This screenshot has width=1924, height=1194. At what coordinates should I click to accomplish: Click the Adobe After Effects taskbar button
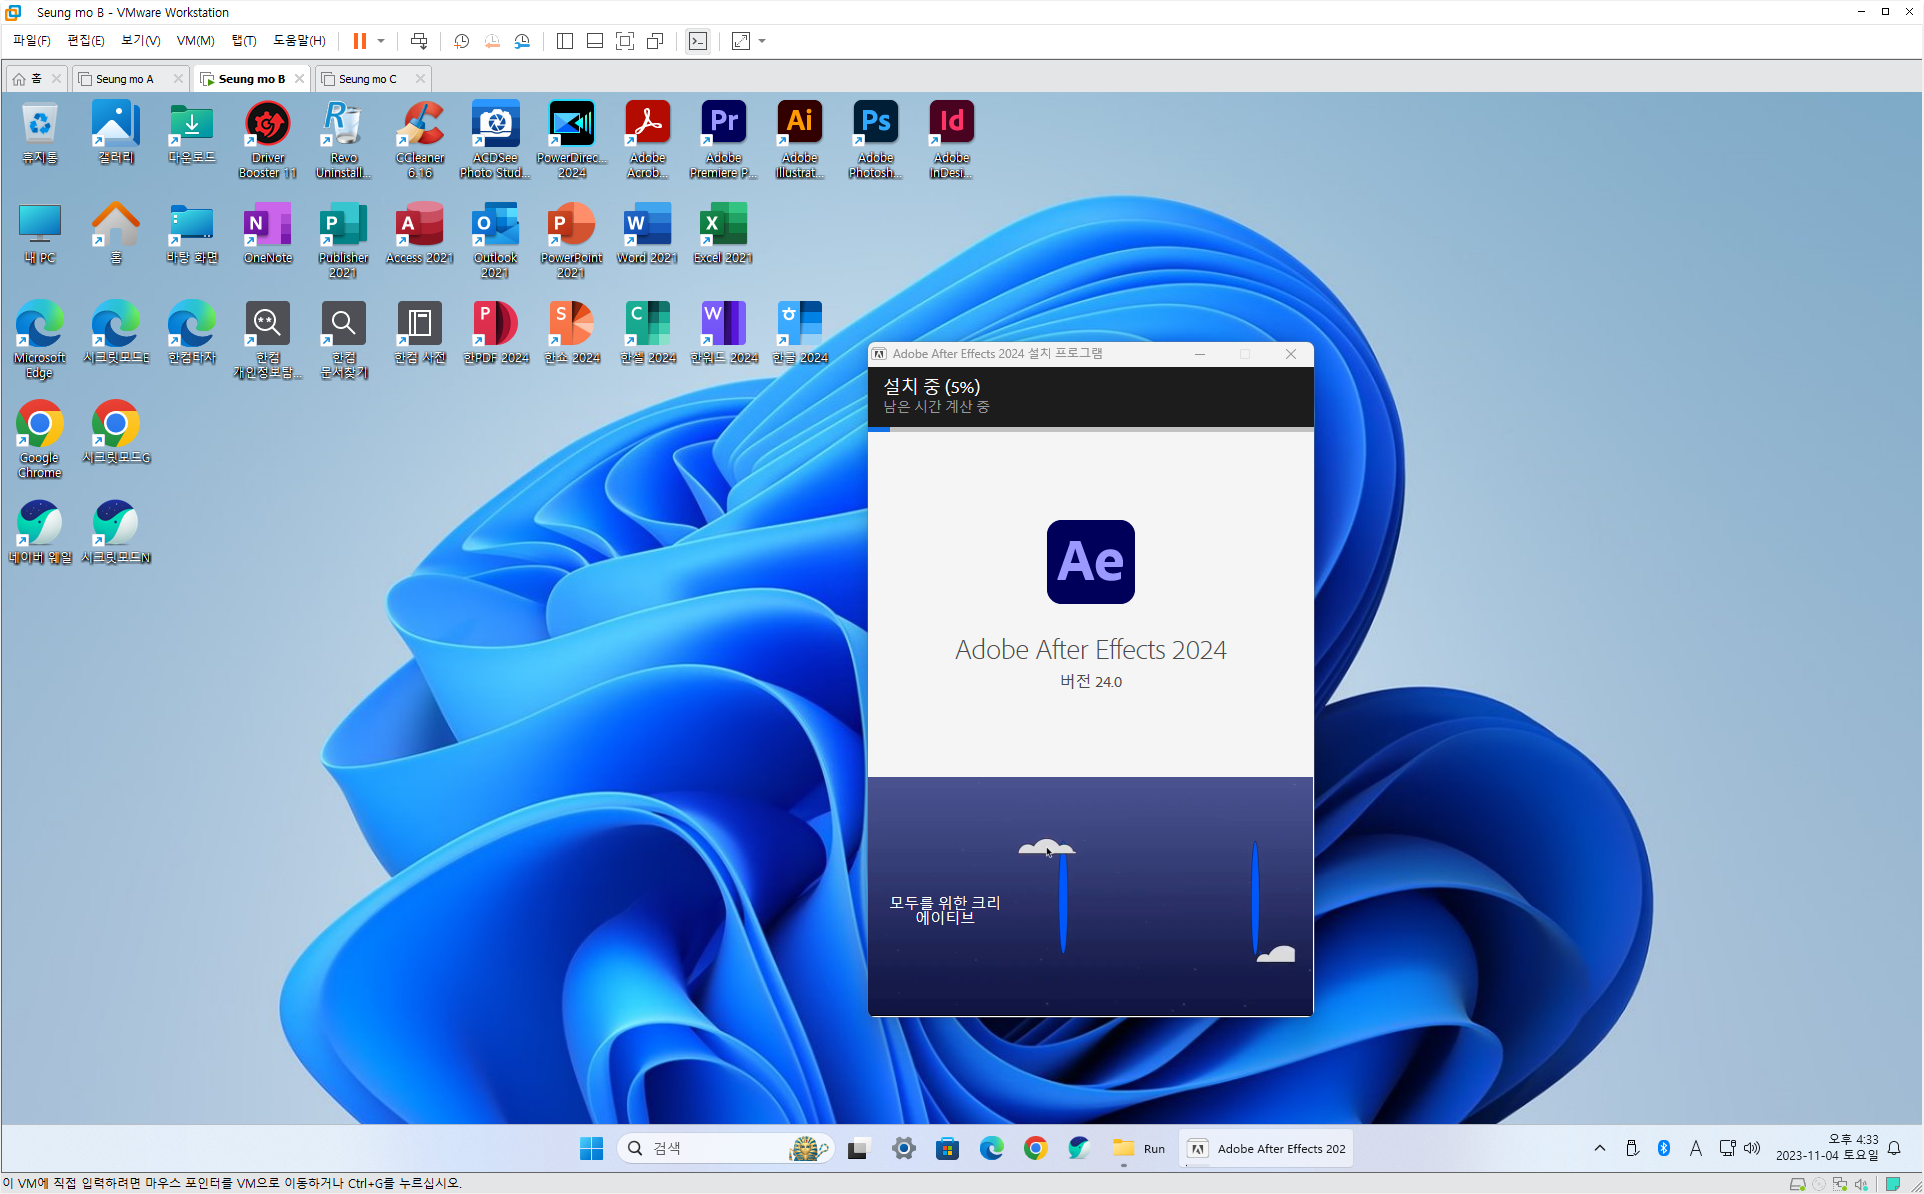coord(1267,1149)
